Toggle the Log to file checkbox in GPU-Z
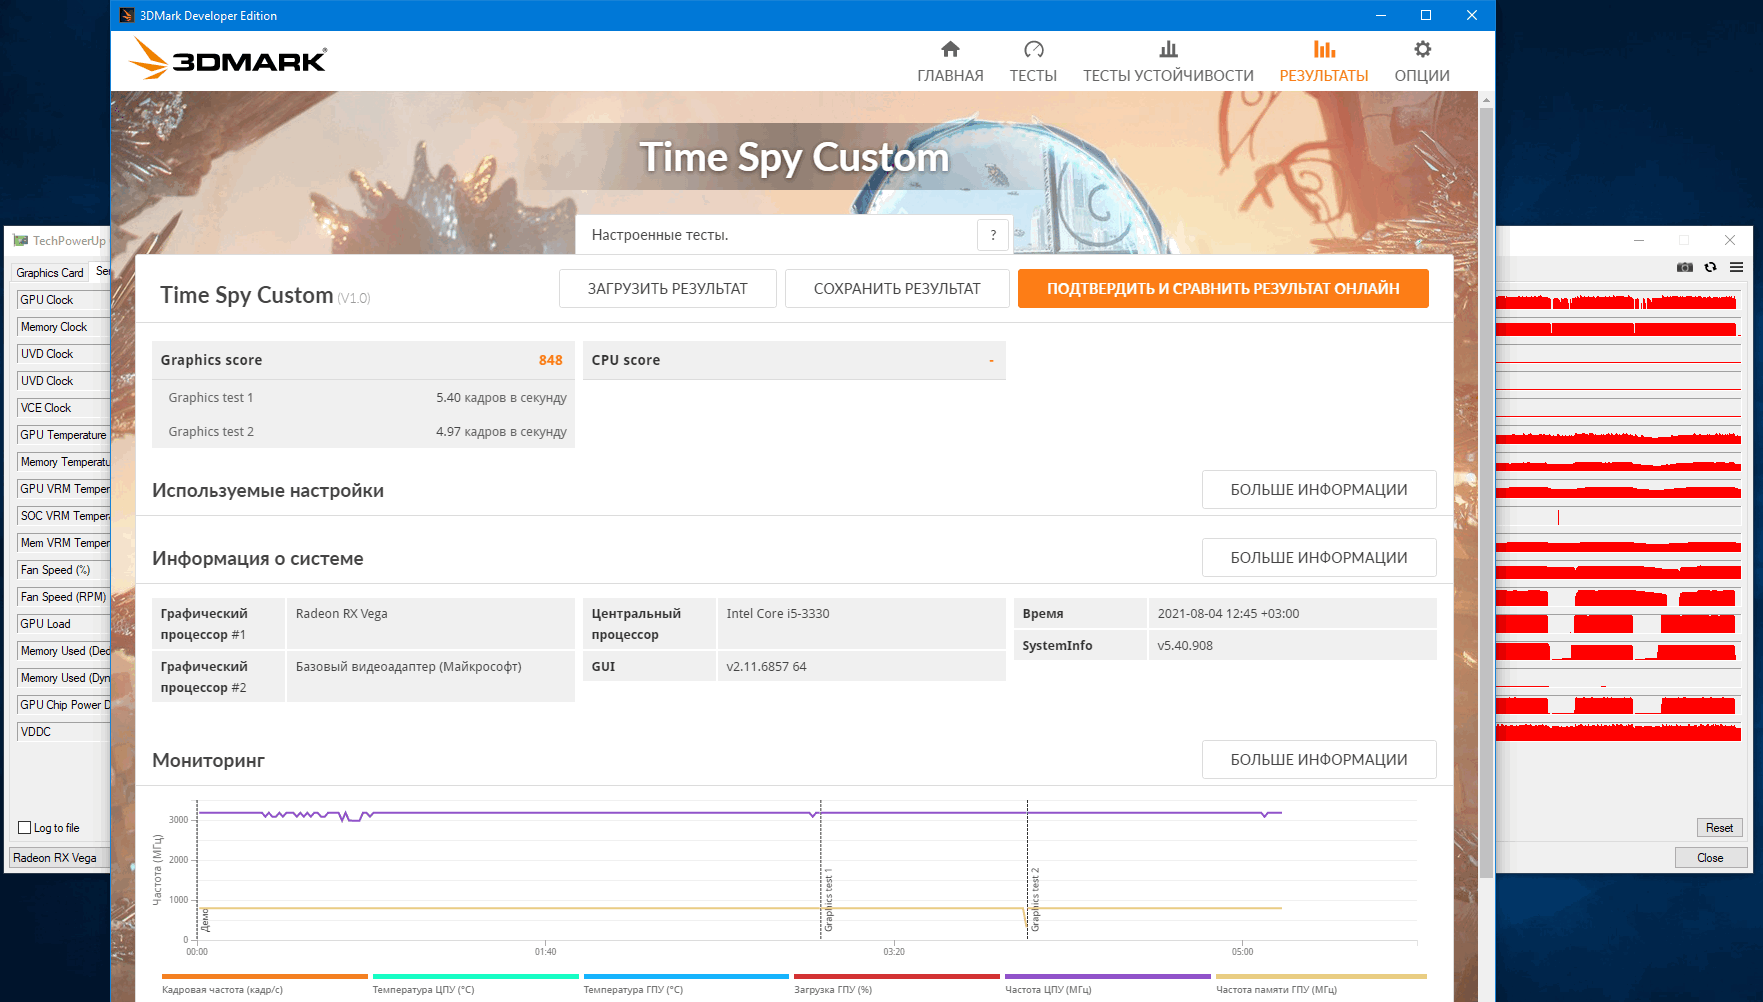The height and width of the screenshot is (1002, 1763). (25, 827)
